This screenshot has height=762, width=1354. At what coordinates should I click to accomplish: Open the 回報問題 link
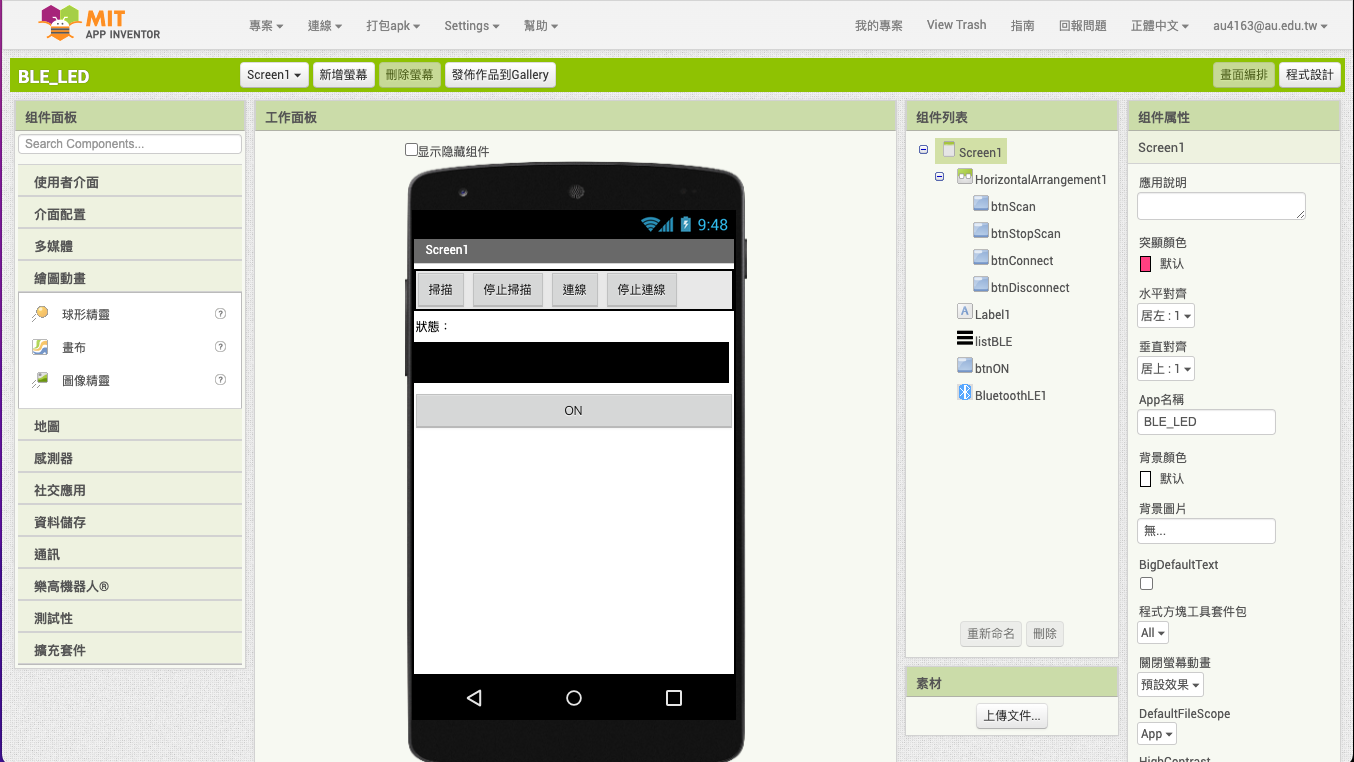click(1083, 26)
